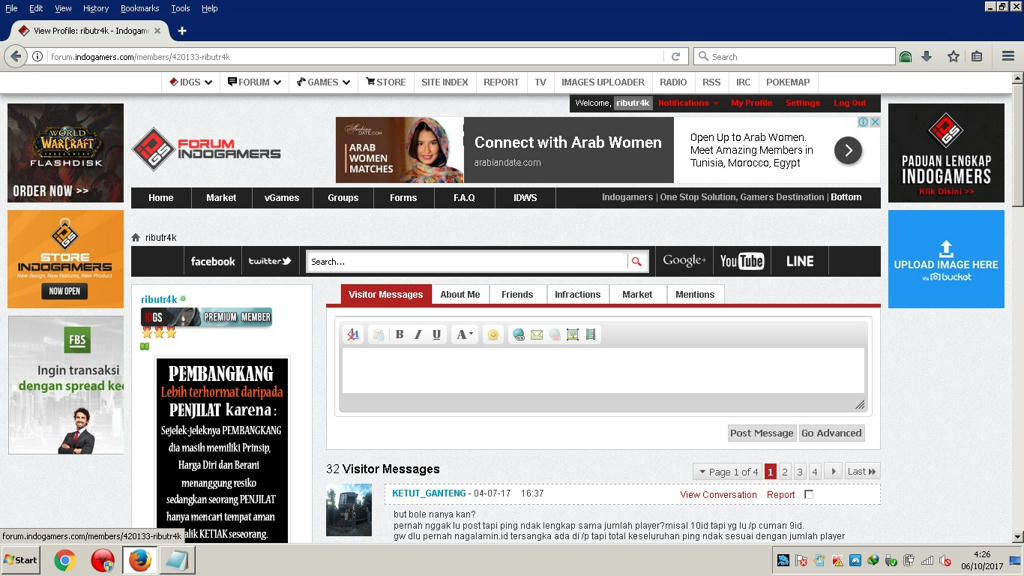Click the Remove Text Formatting icon in editor
The height and width of the screenshot is (576, 1024).
tap(353, 334)
